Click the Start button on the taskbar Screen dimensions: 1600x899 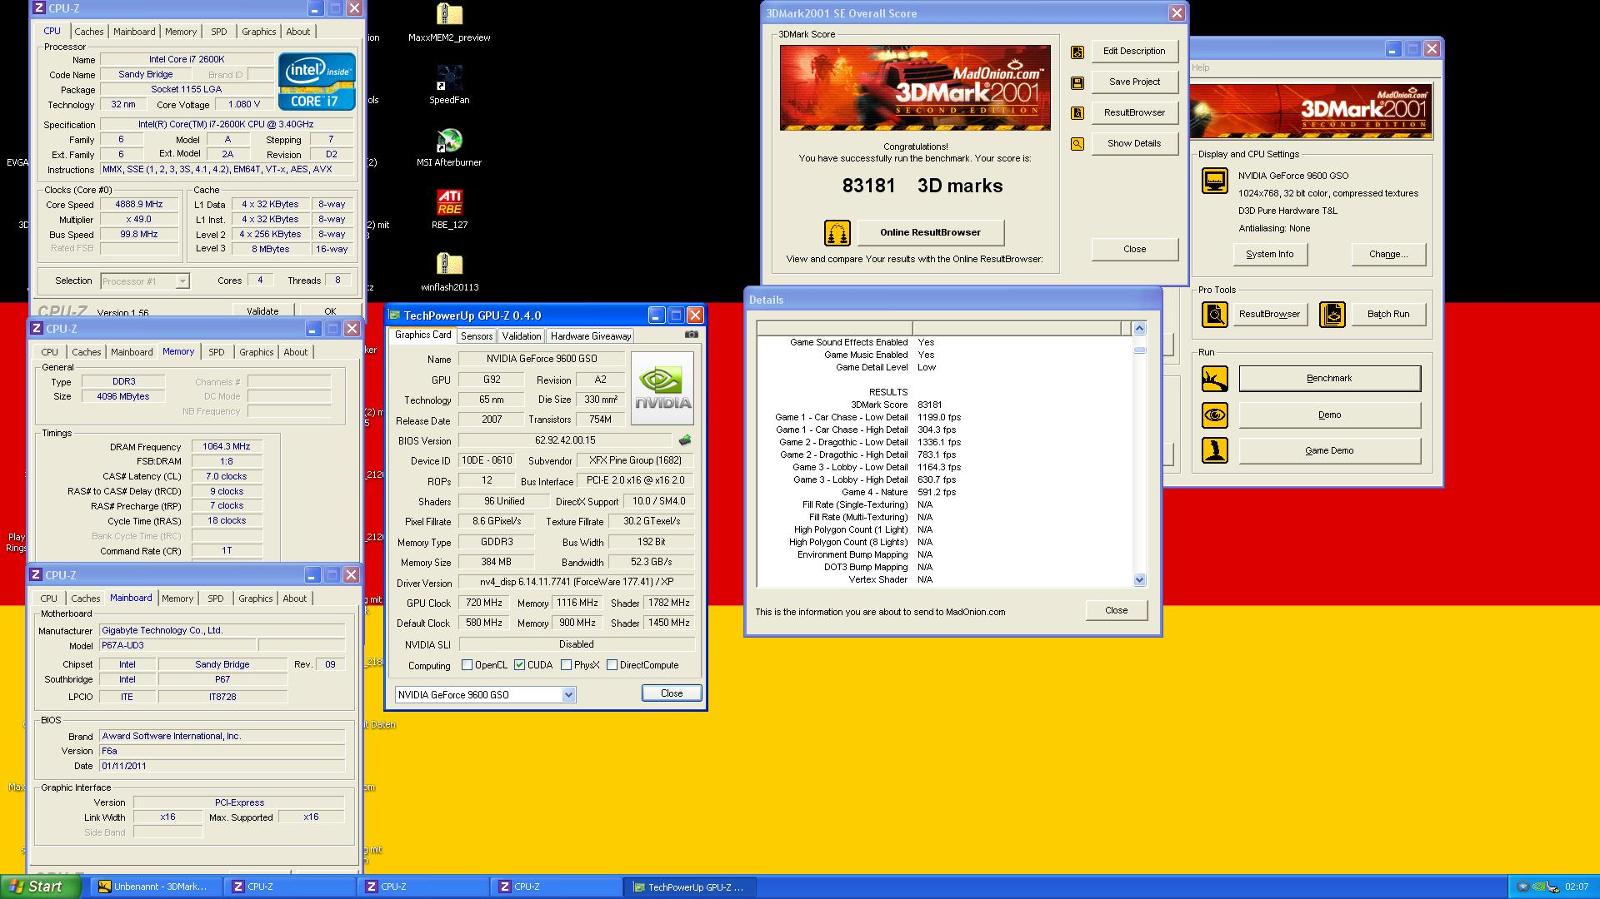pyautogui.click(x=41, y=887)
